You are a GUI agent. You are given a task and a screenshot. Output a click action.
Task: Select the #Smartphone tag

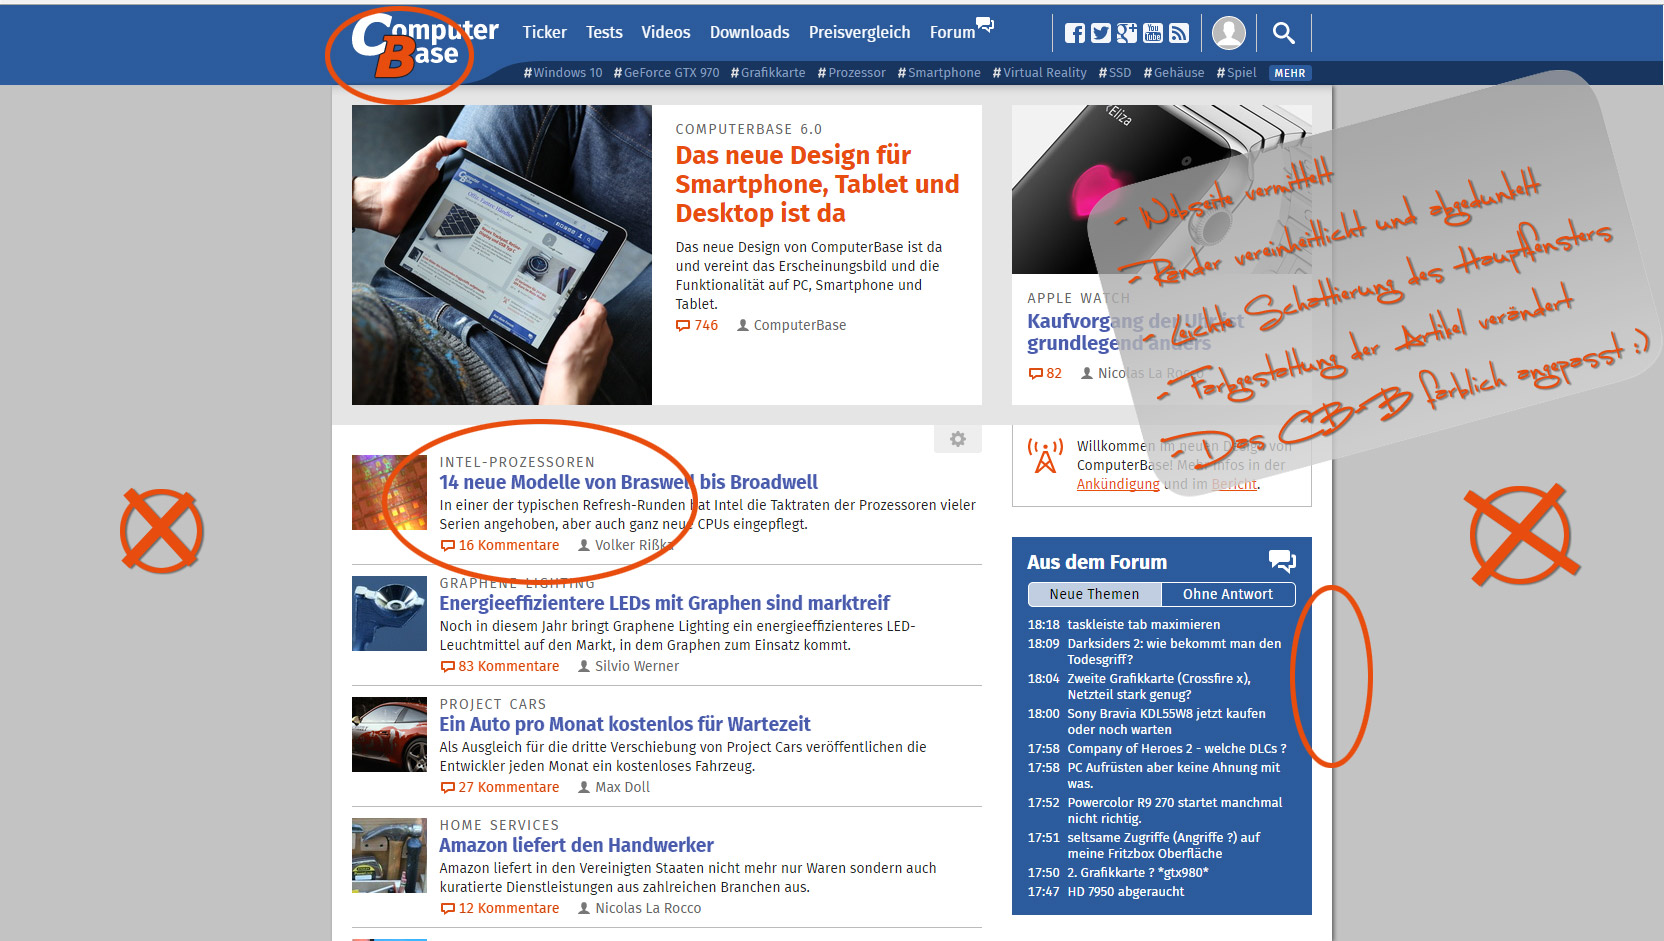(939, 73)
